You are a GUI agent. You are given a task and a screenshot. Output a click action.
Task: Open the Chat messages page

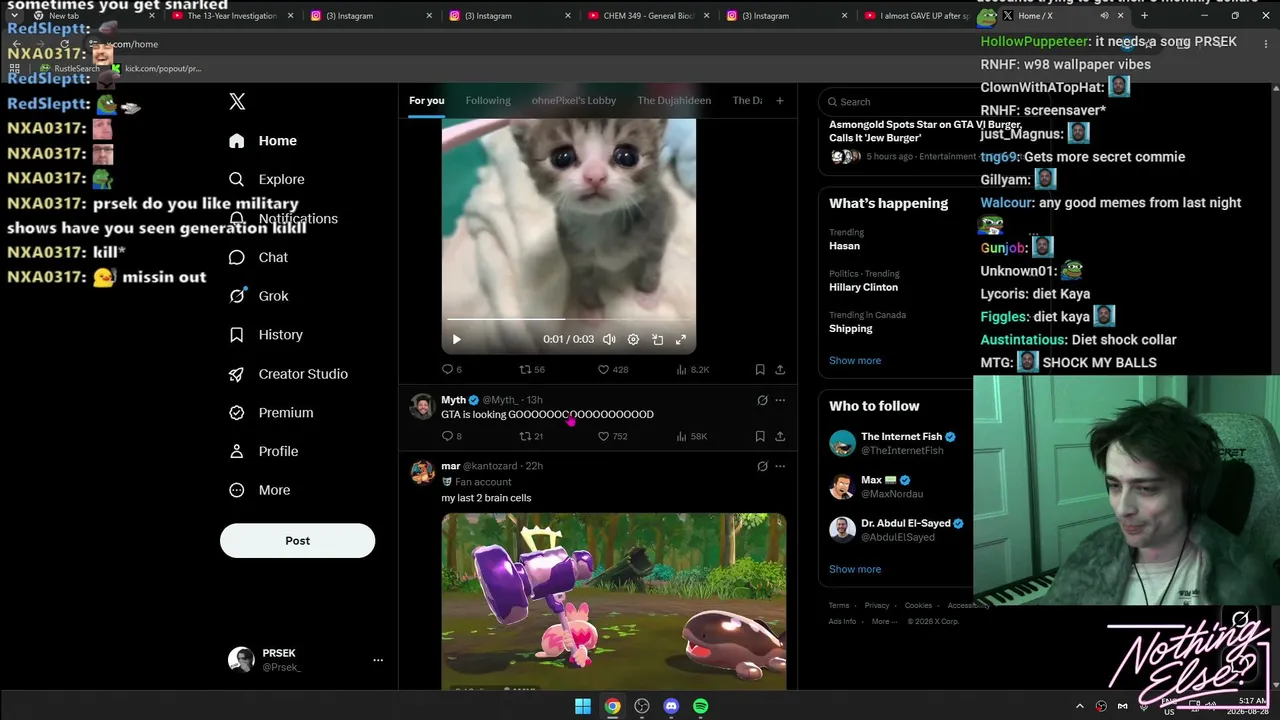tap(258, 257)
